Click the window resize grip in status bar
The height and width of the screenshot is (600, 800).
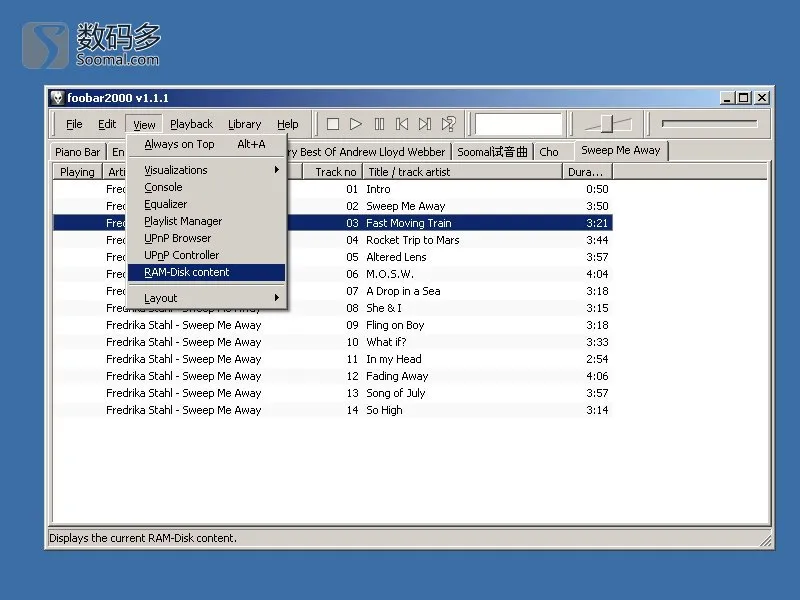(x=765, y=540)
